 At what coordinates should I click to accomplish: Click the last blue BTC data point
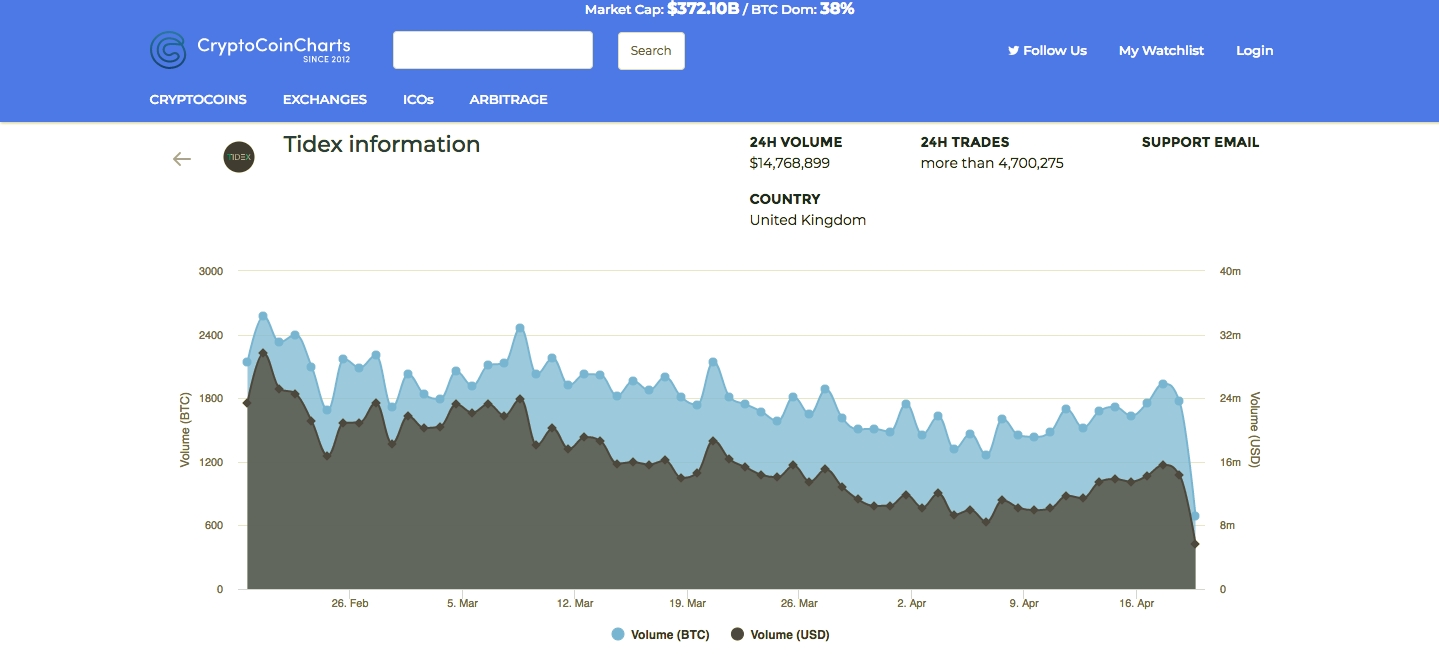pos(1195,517)
